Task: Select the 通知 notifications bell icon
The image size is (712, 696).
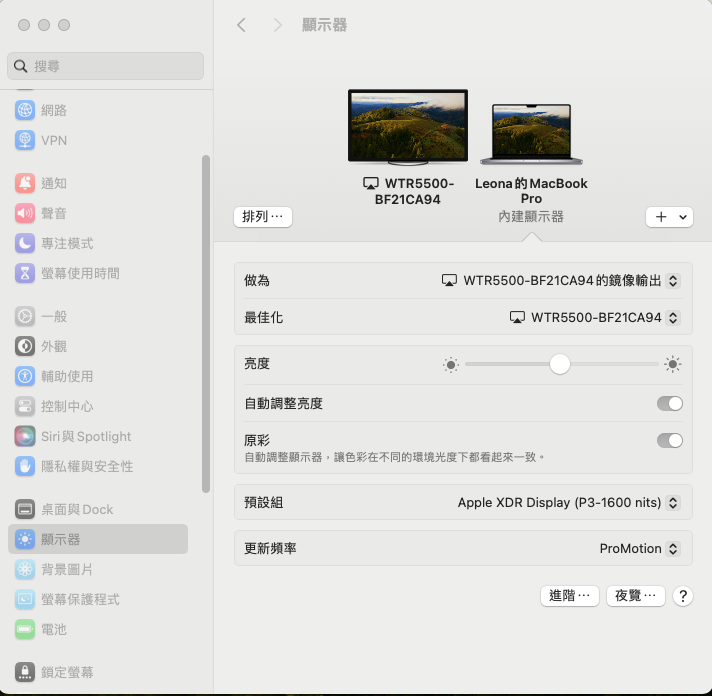Action: tap(25, 183)
